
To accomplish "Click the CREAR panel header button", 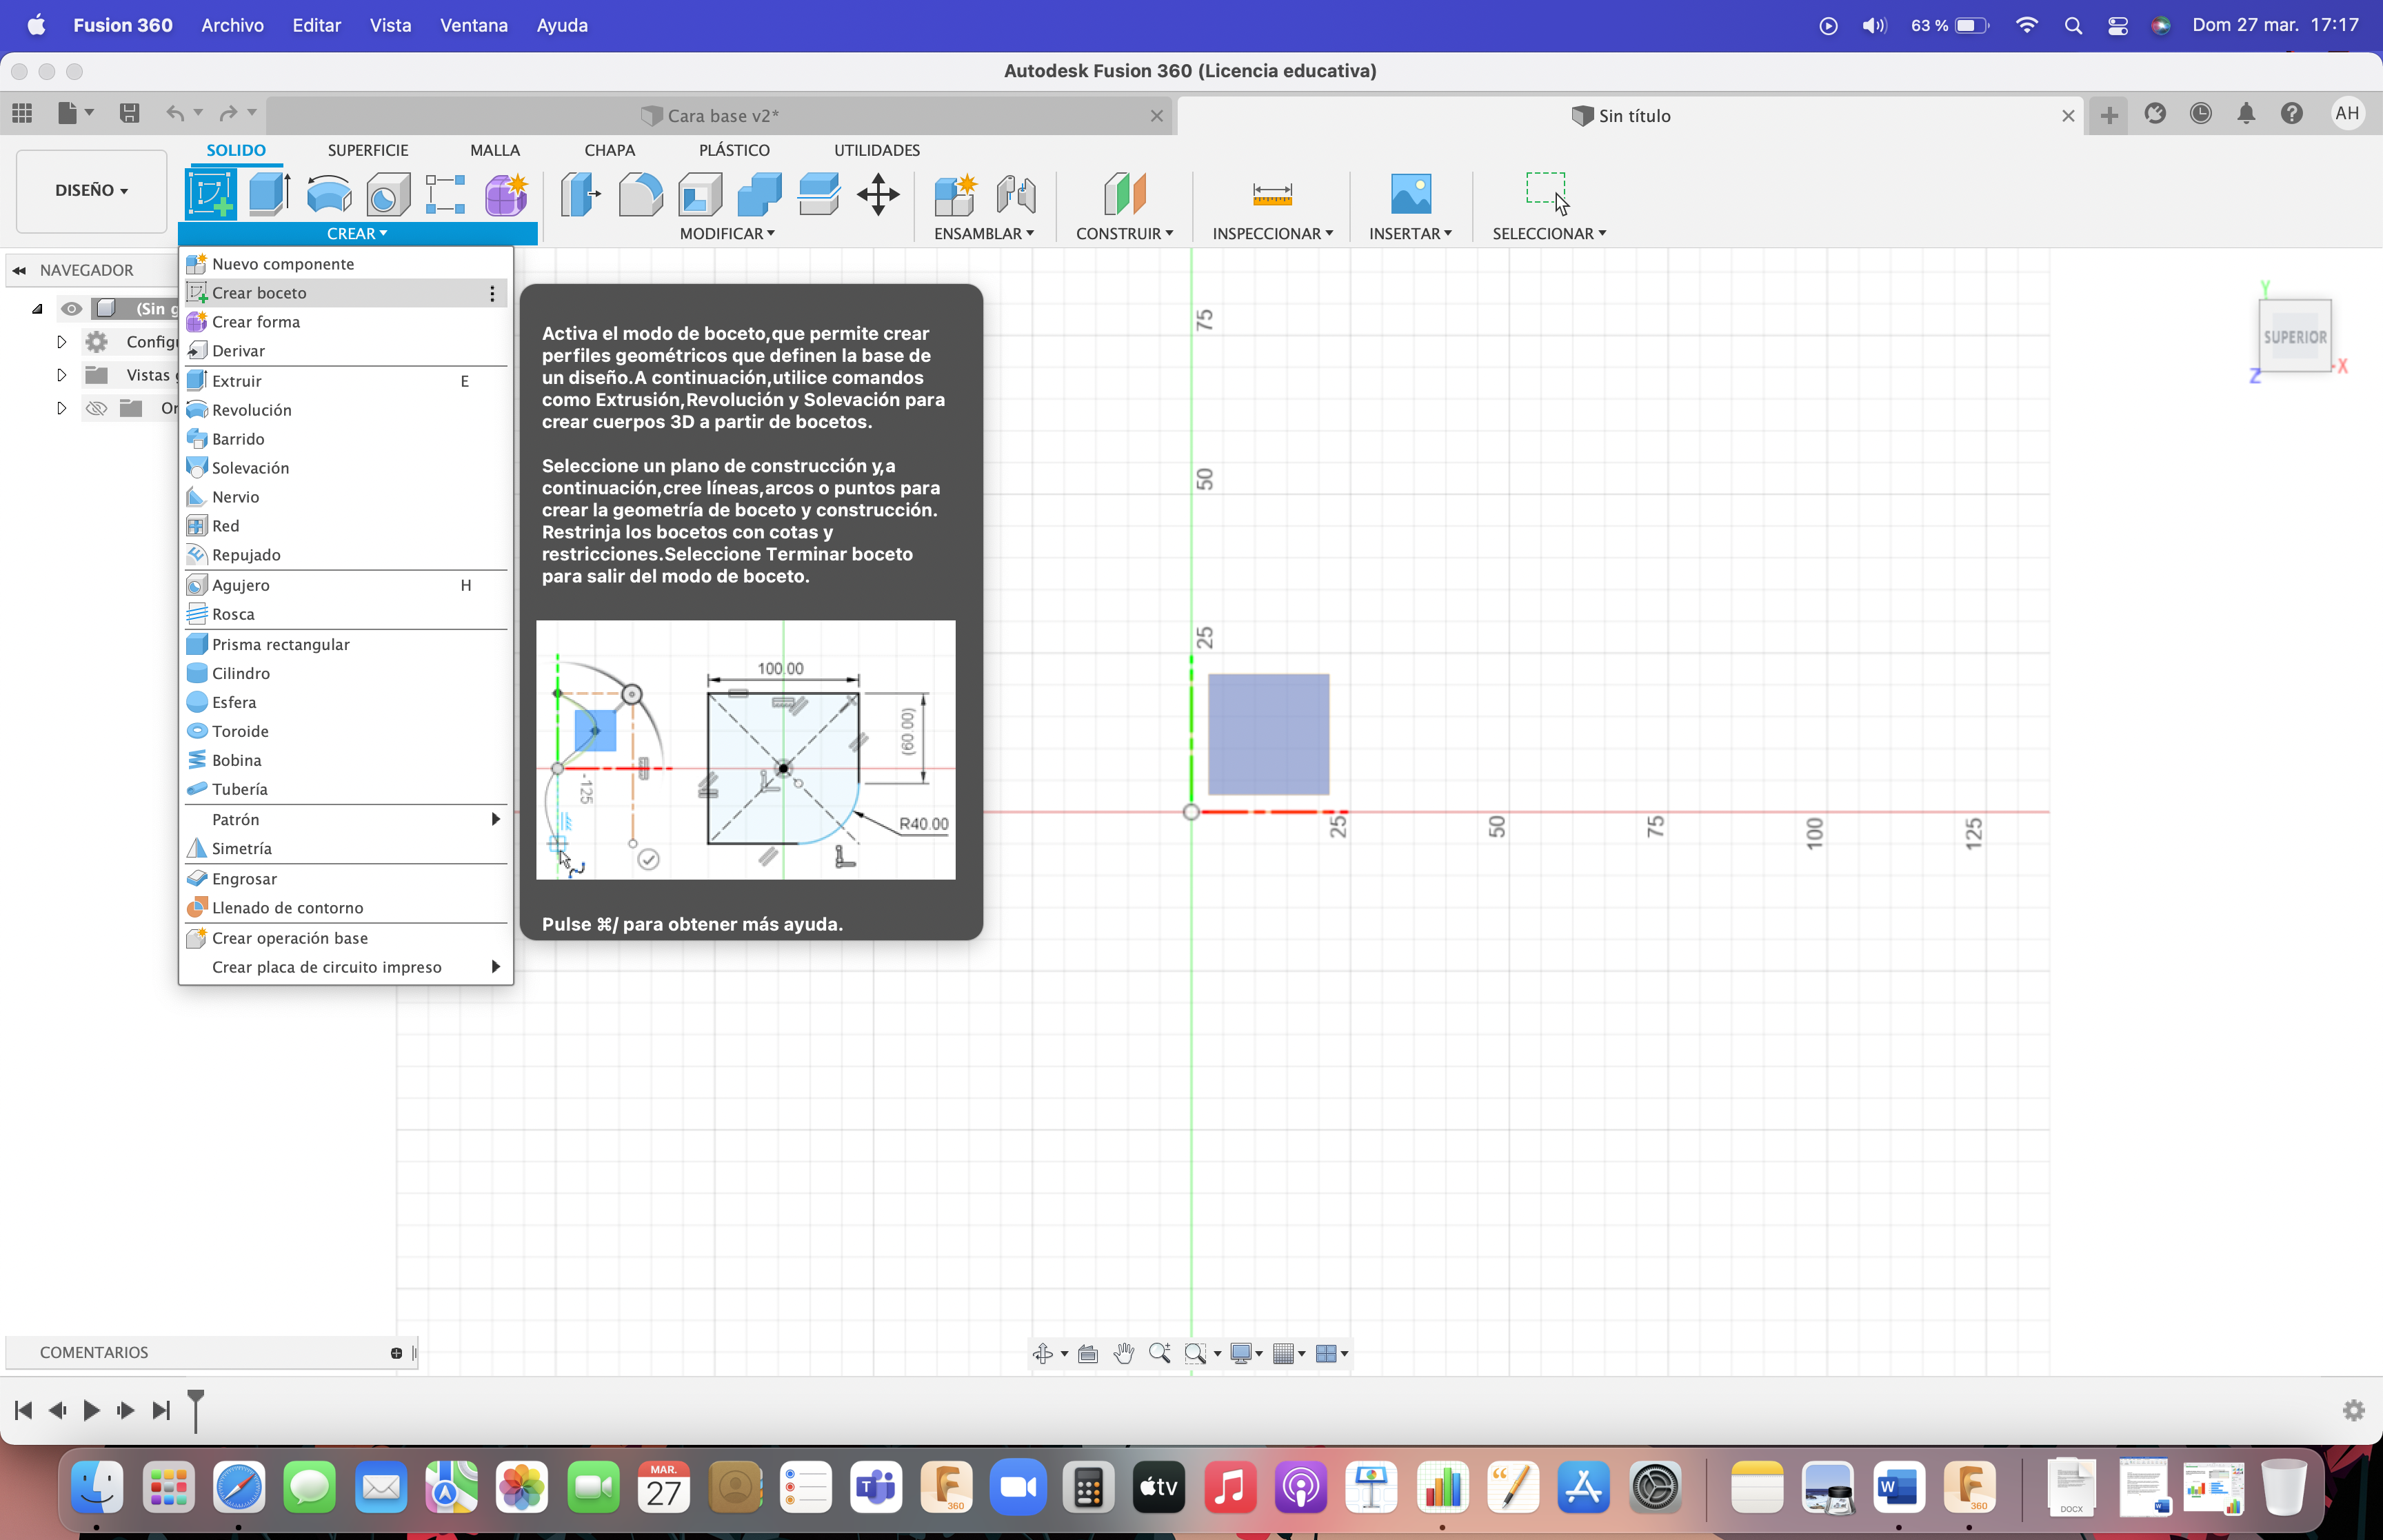I will tap(357, 233).
